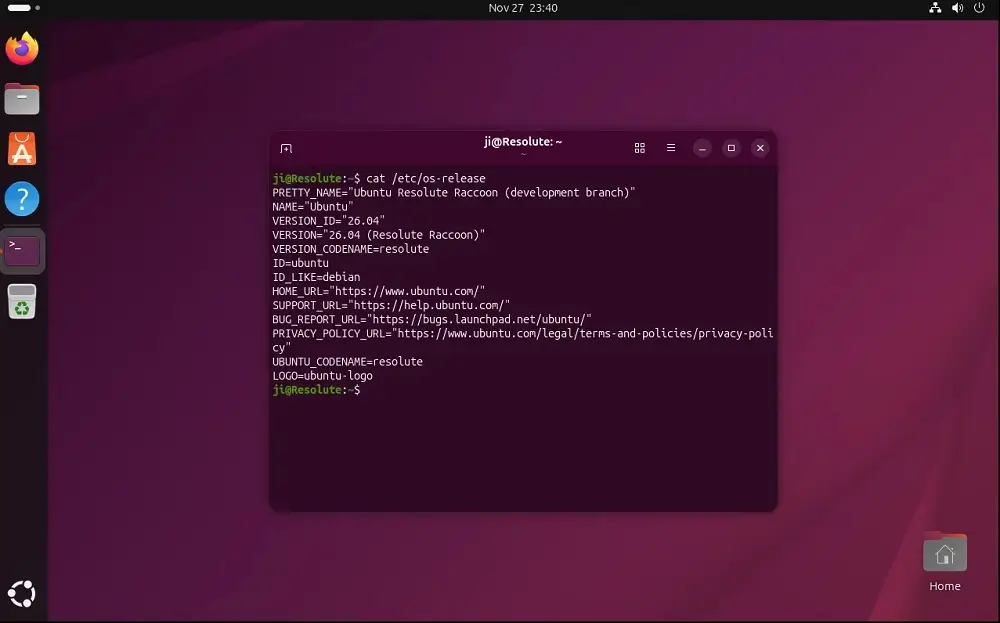
Task: Open a new tab in Terminal
Action: coord(286,147)
